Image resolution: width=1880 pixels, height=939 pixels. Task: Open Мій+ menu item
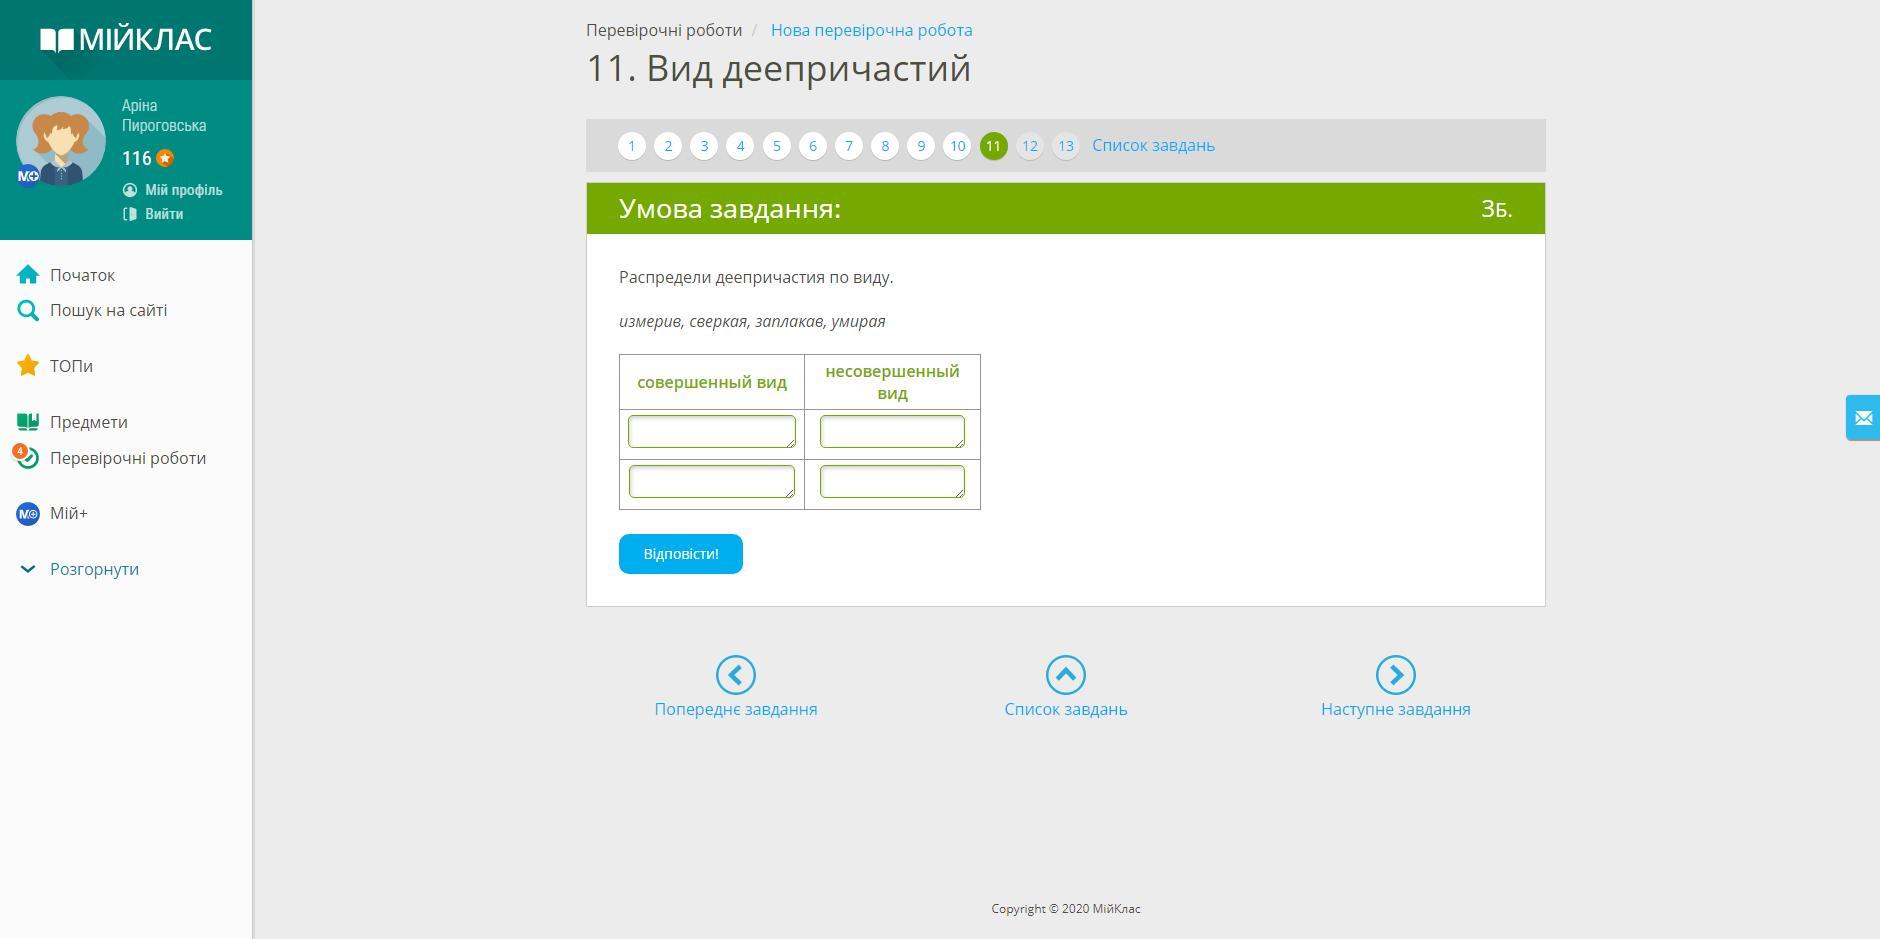tap(69, 513)
